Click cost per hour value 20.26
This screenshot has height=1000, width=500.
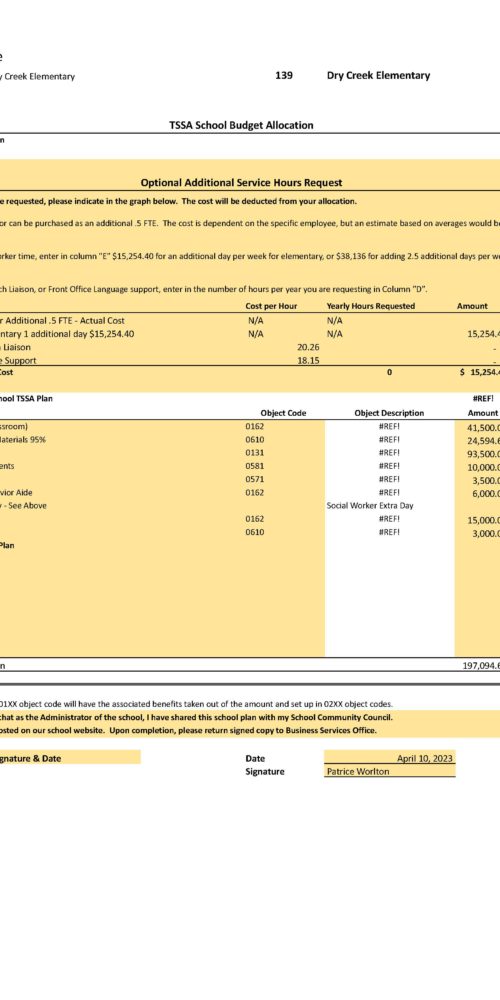(308, 347)
